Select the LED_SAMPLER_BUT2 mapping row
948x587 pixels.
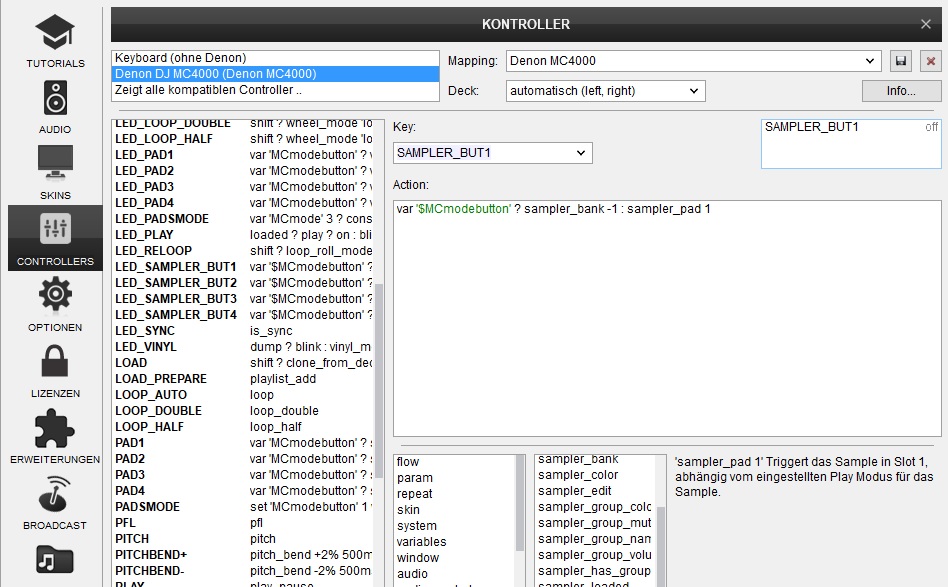(244, 283)
